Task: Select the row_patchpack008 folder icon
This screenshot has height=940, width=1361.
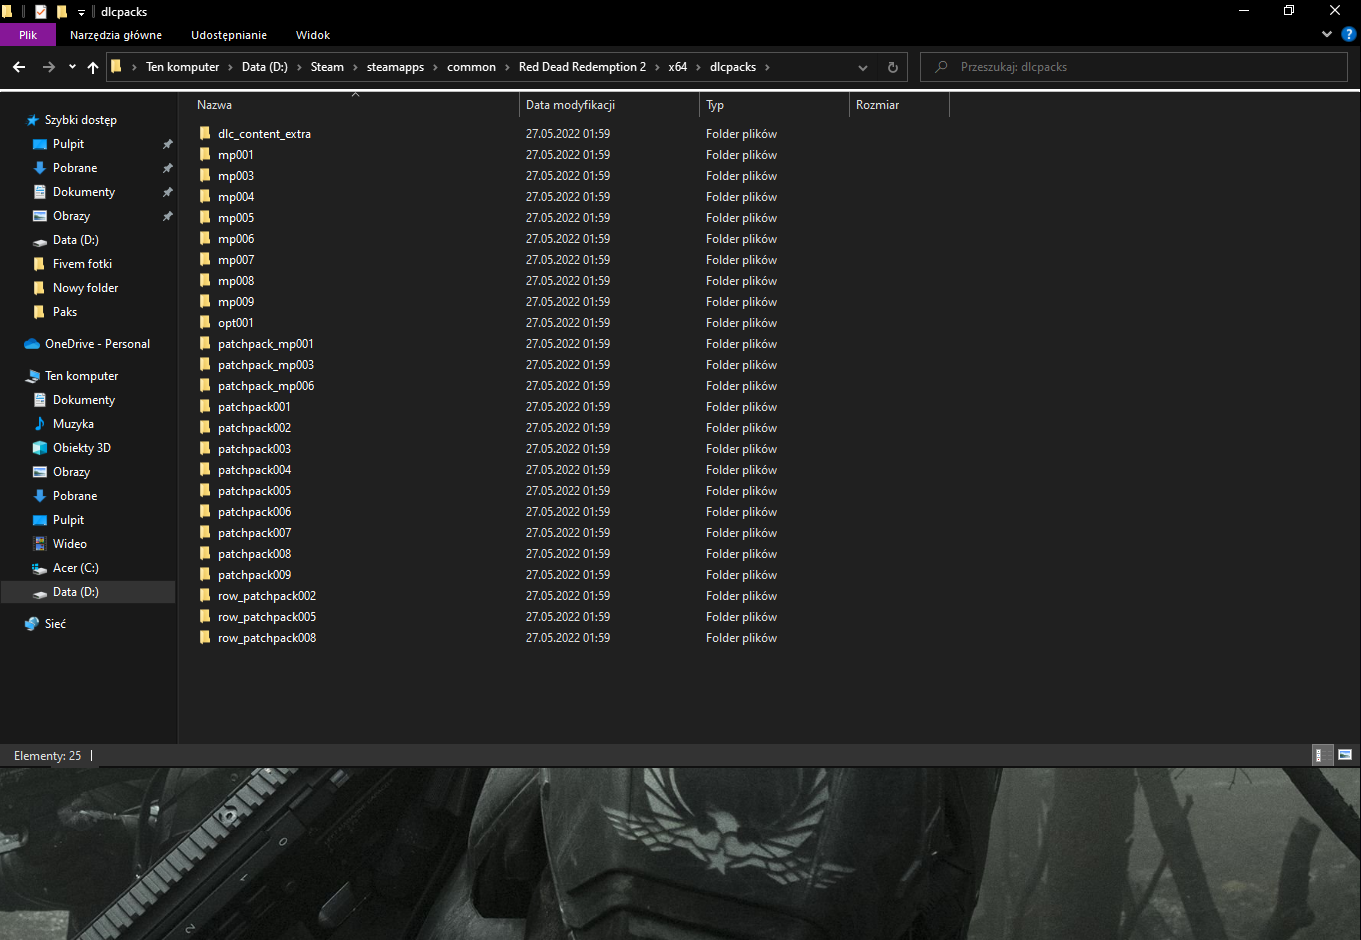Action: click(x=205, y=637)
